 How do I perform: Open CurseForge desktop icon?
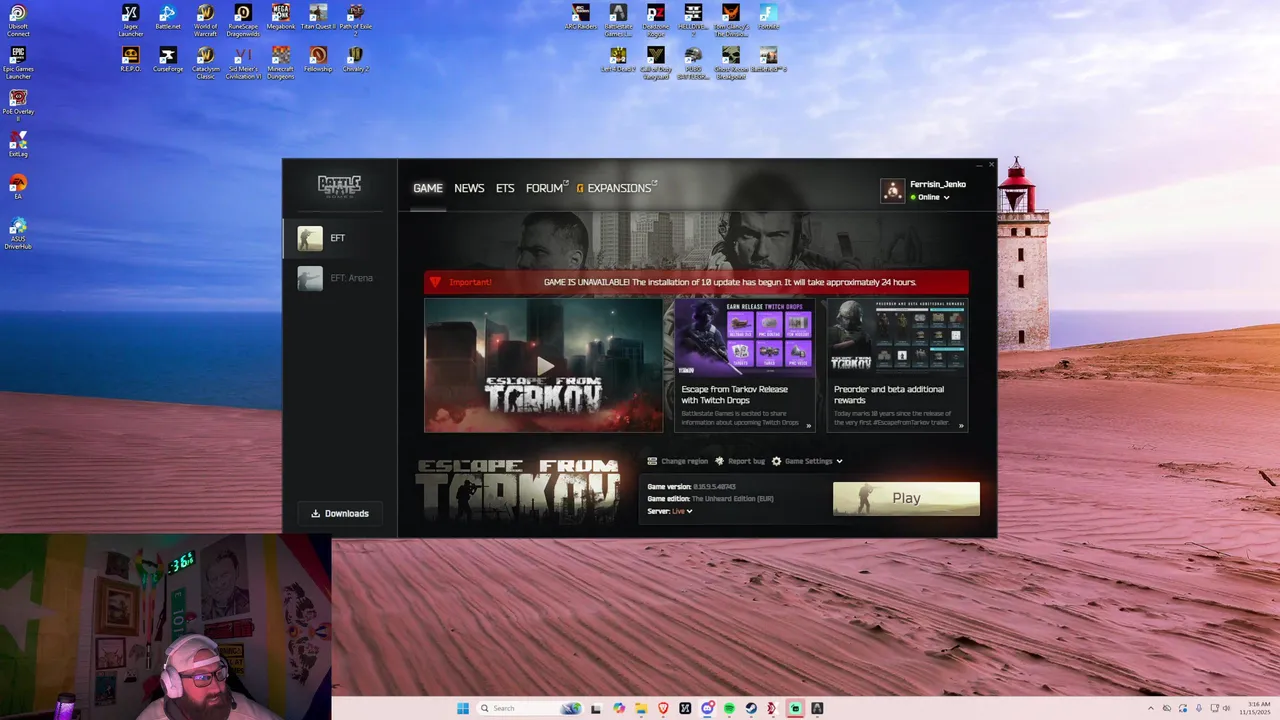click(x=168, y=59)
